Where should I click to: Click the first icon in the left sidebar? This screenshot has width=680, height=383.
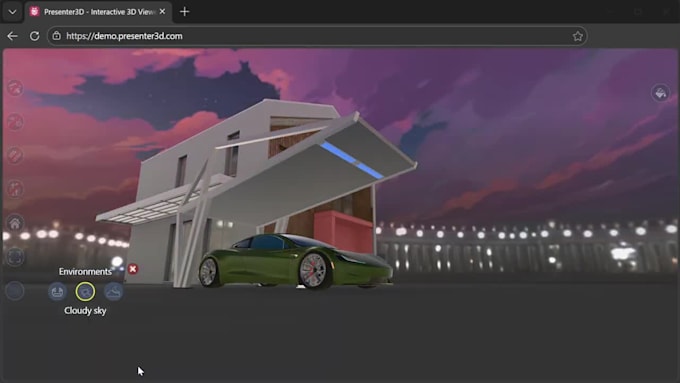point(15,88)
